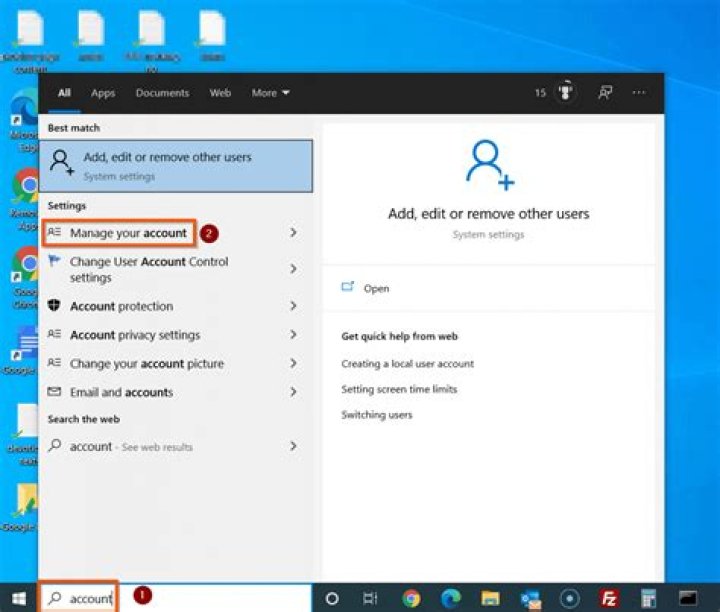This screenshot has height=612, width=720.
Task: Open the three-dot search options menu
Action: (639, 93)
